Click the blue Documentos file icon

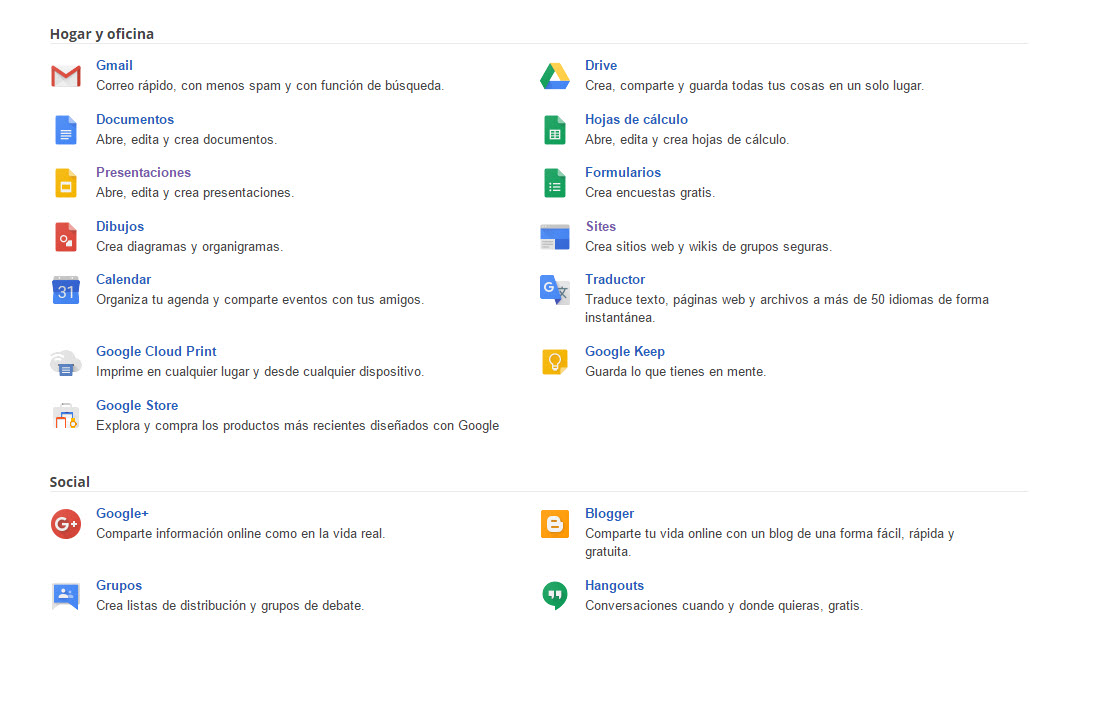tap(65, 130)
